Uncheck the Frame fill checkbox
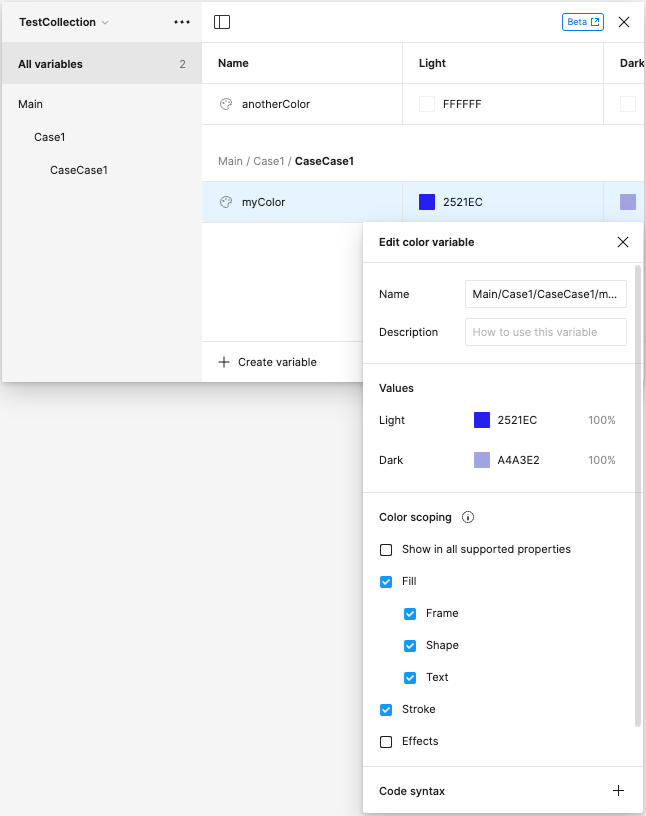 [410, 614]
